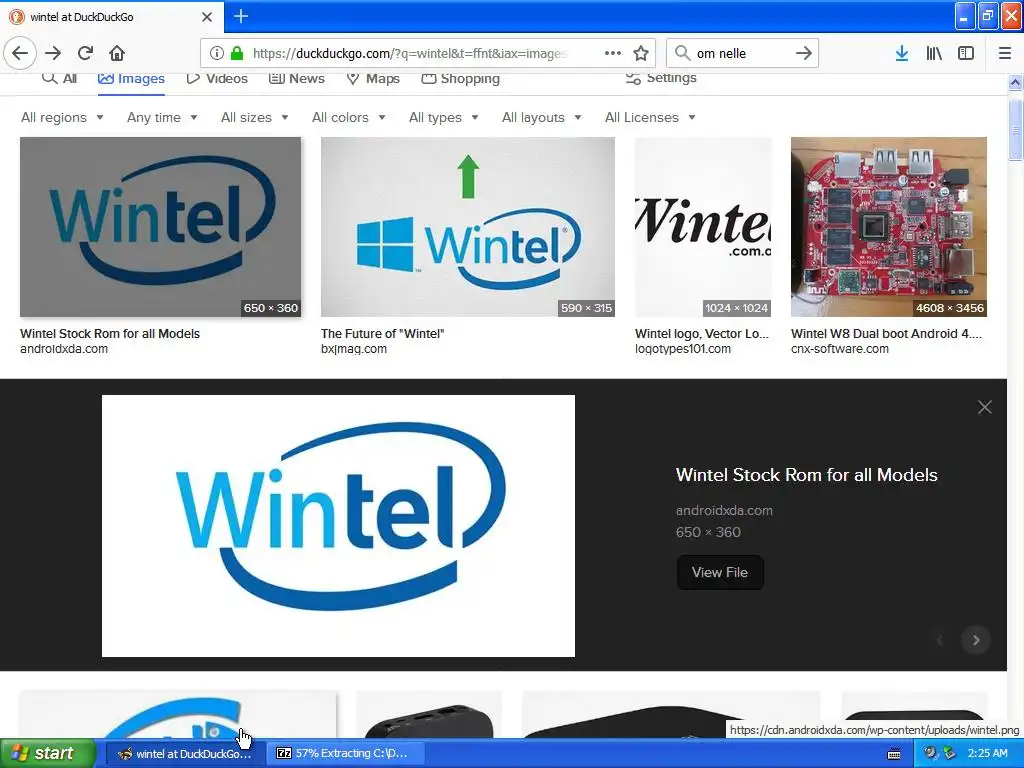Open the browser home page icon

[x=117, y=53]
